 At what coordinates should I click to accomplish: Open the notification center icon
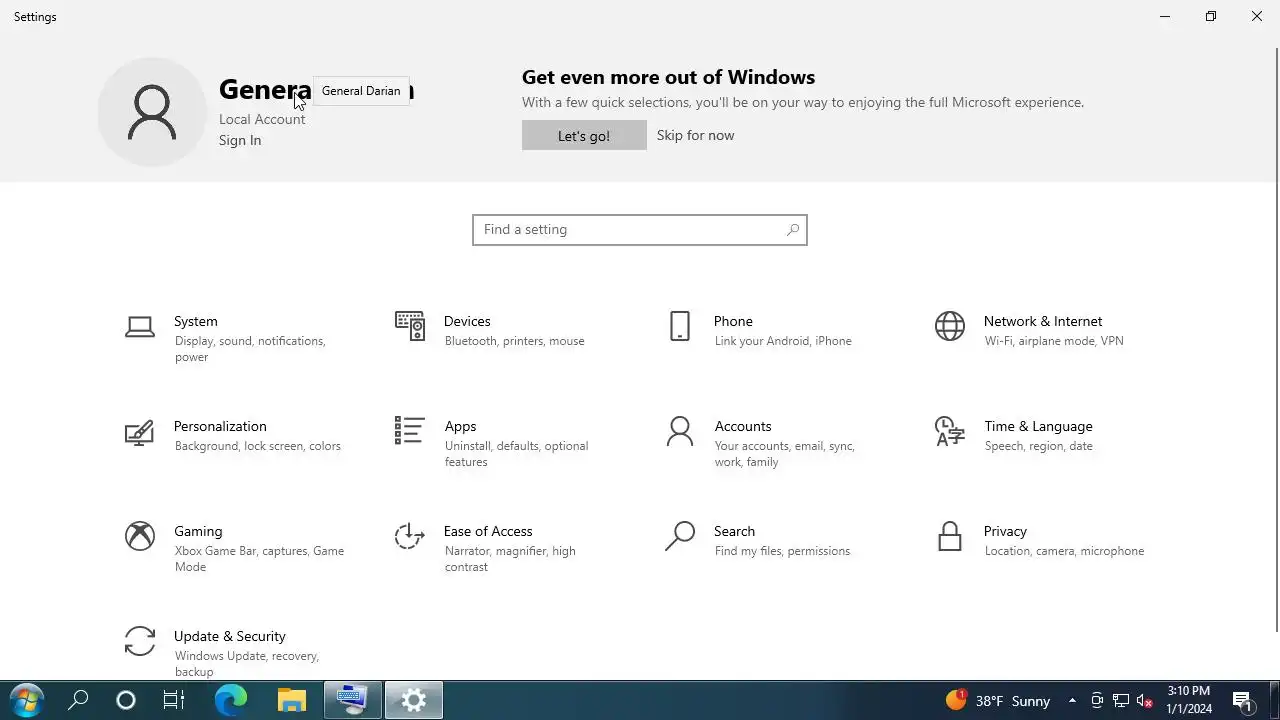click(x=1243, y=701)
